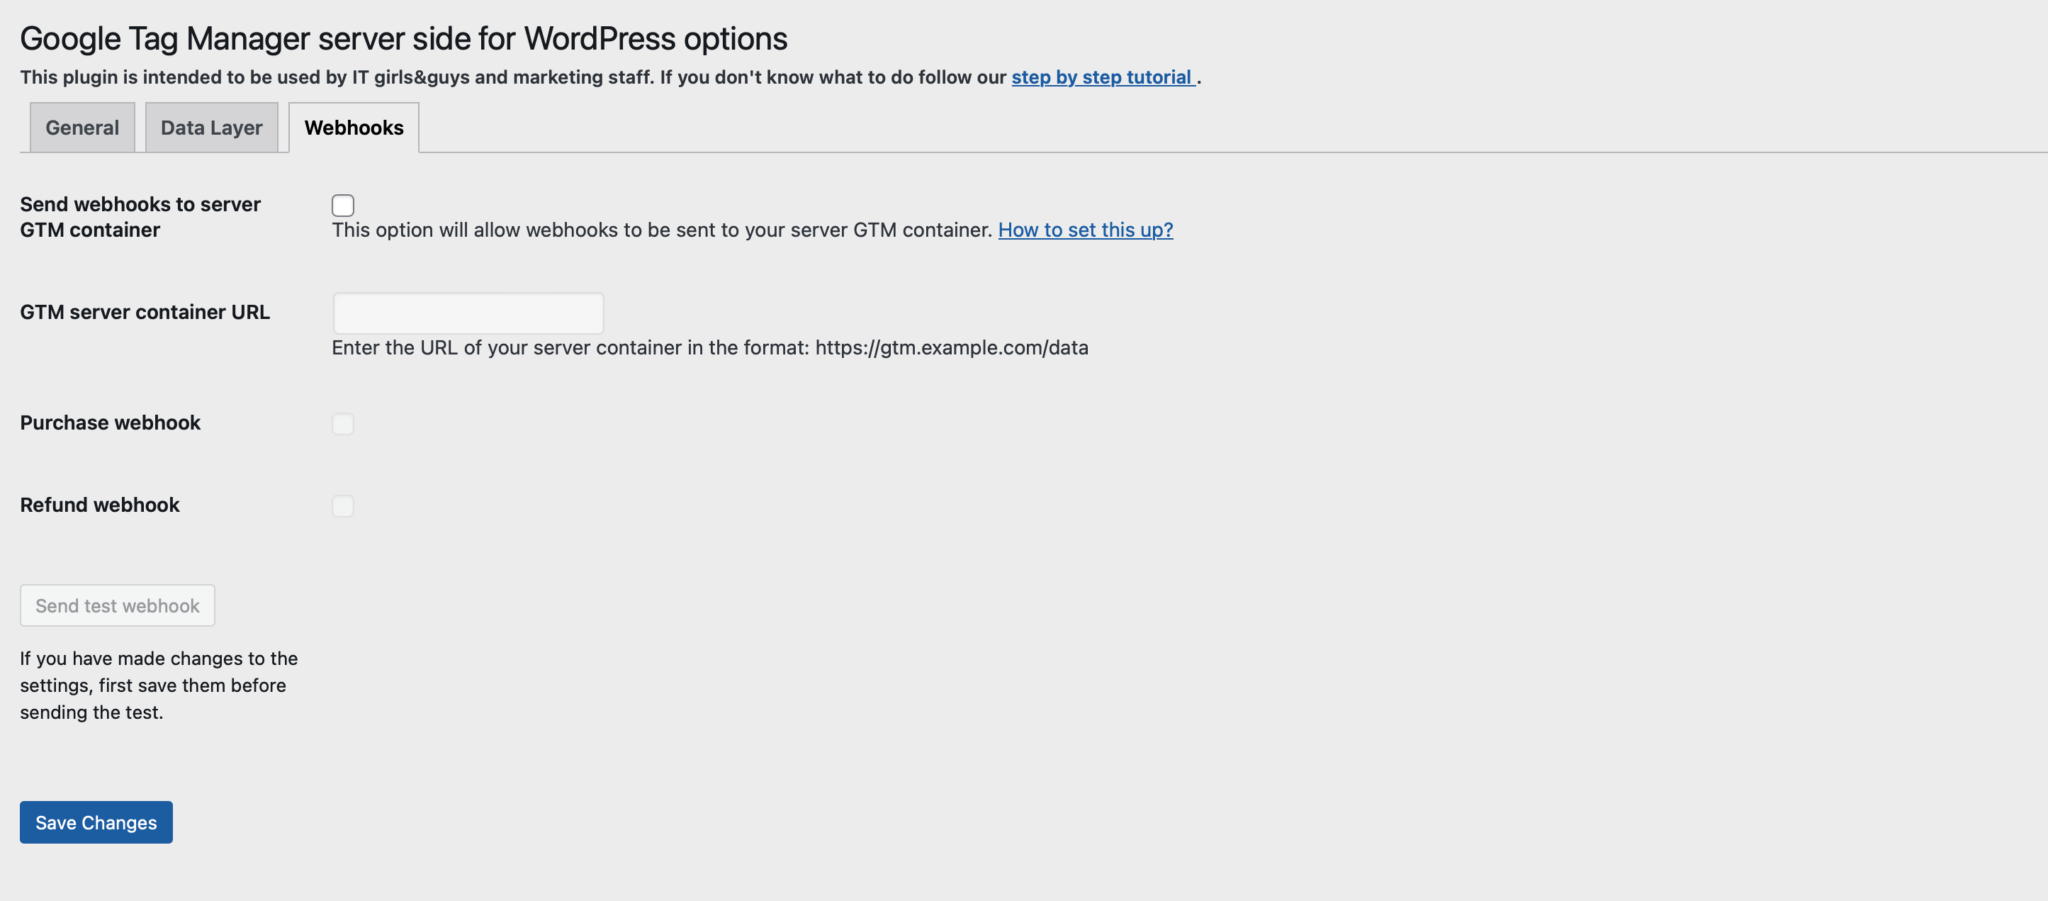Screen dimensions: 2048x901
Task: Click the 'Refund webhook' label text
Action: (x=100, y=505)
